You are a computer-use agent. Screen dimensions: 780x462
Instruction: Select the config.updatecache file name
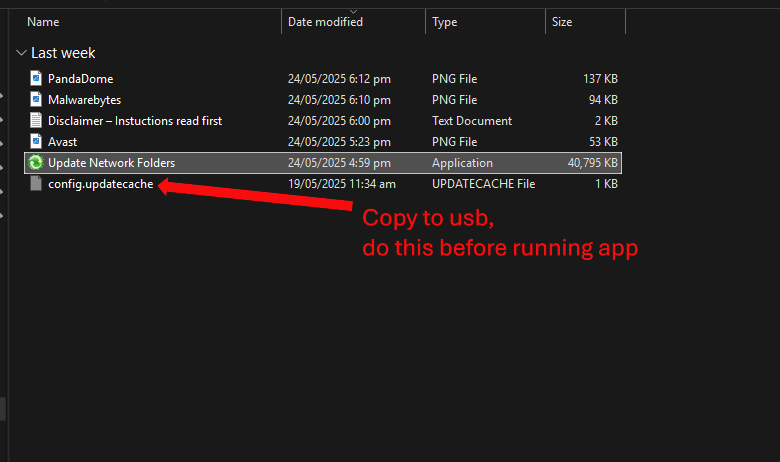[100, 184]
